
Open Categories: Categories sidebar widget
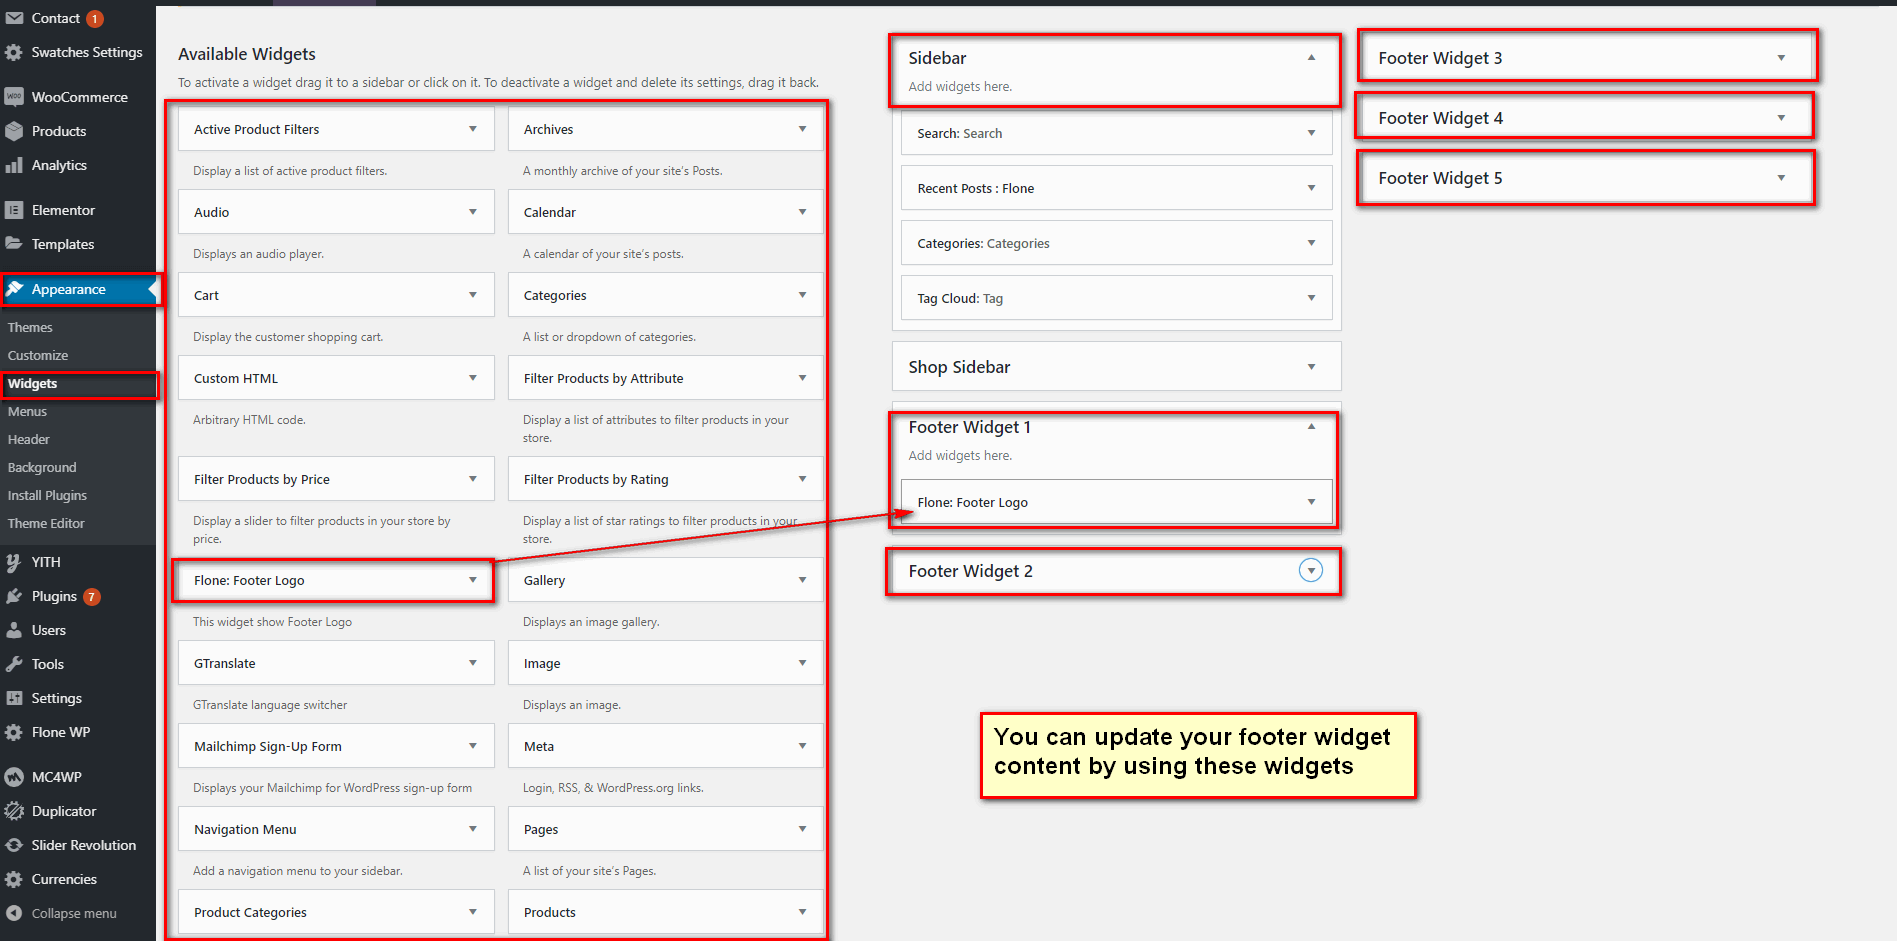click(x=1116, y=243)
